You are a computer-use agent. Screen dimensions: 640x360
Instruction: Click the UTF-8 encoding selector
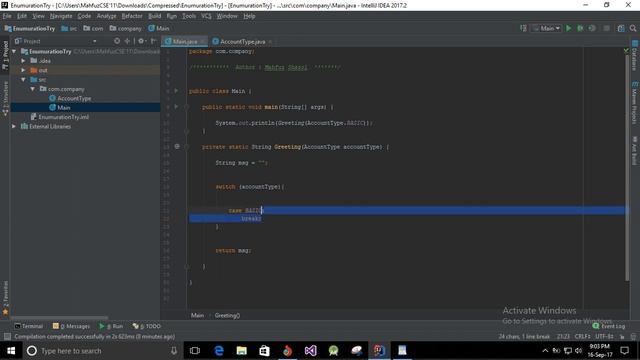[x=604, y=337]
